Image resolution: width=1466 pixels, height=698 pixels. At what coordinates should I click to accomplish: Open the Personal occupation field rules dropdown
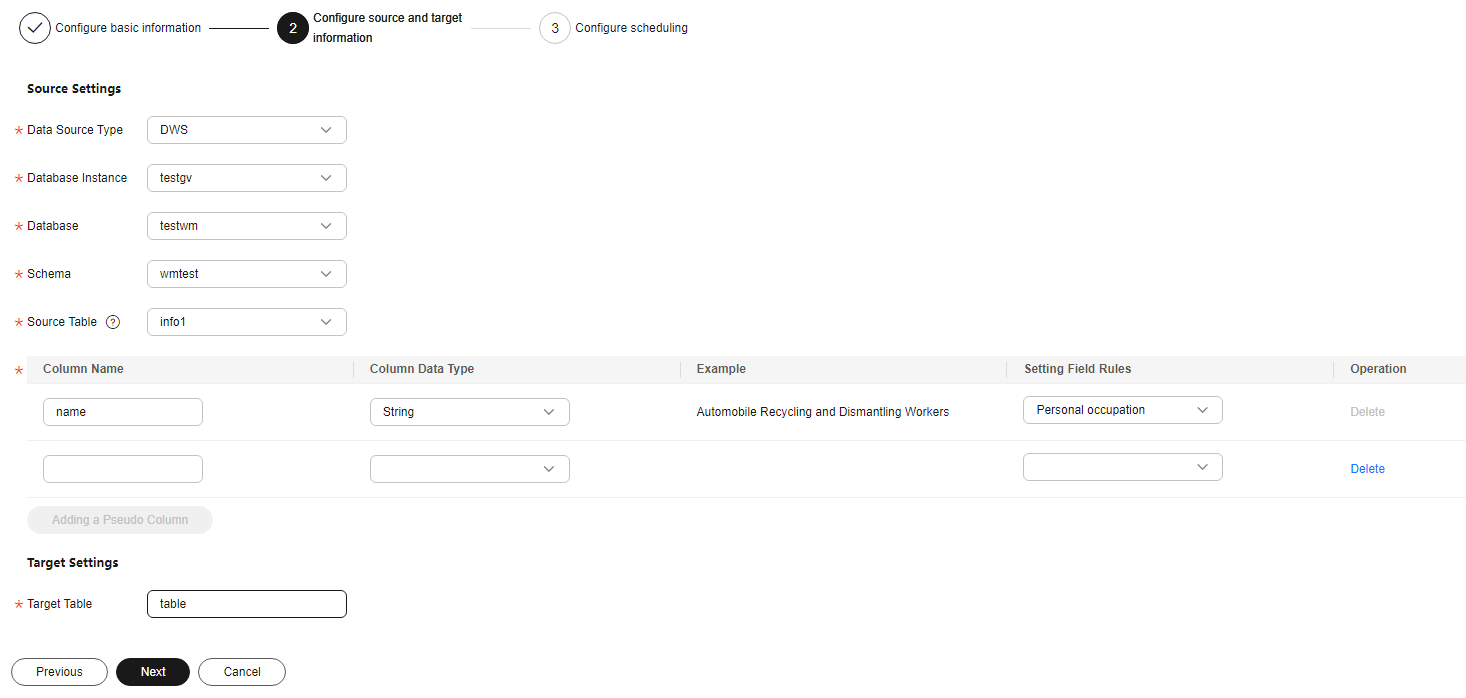(1122, 410)
